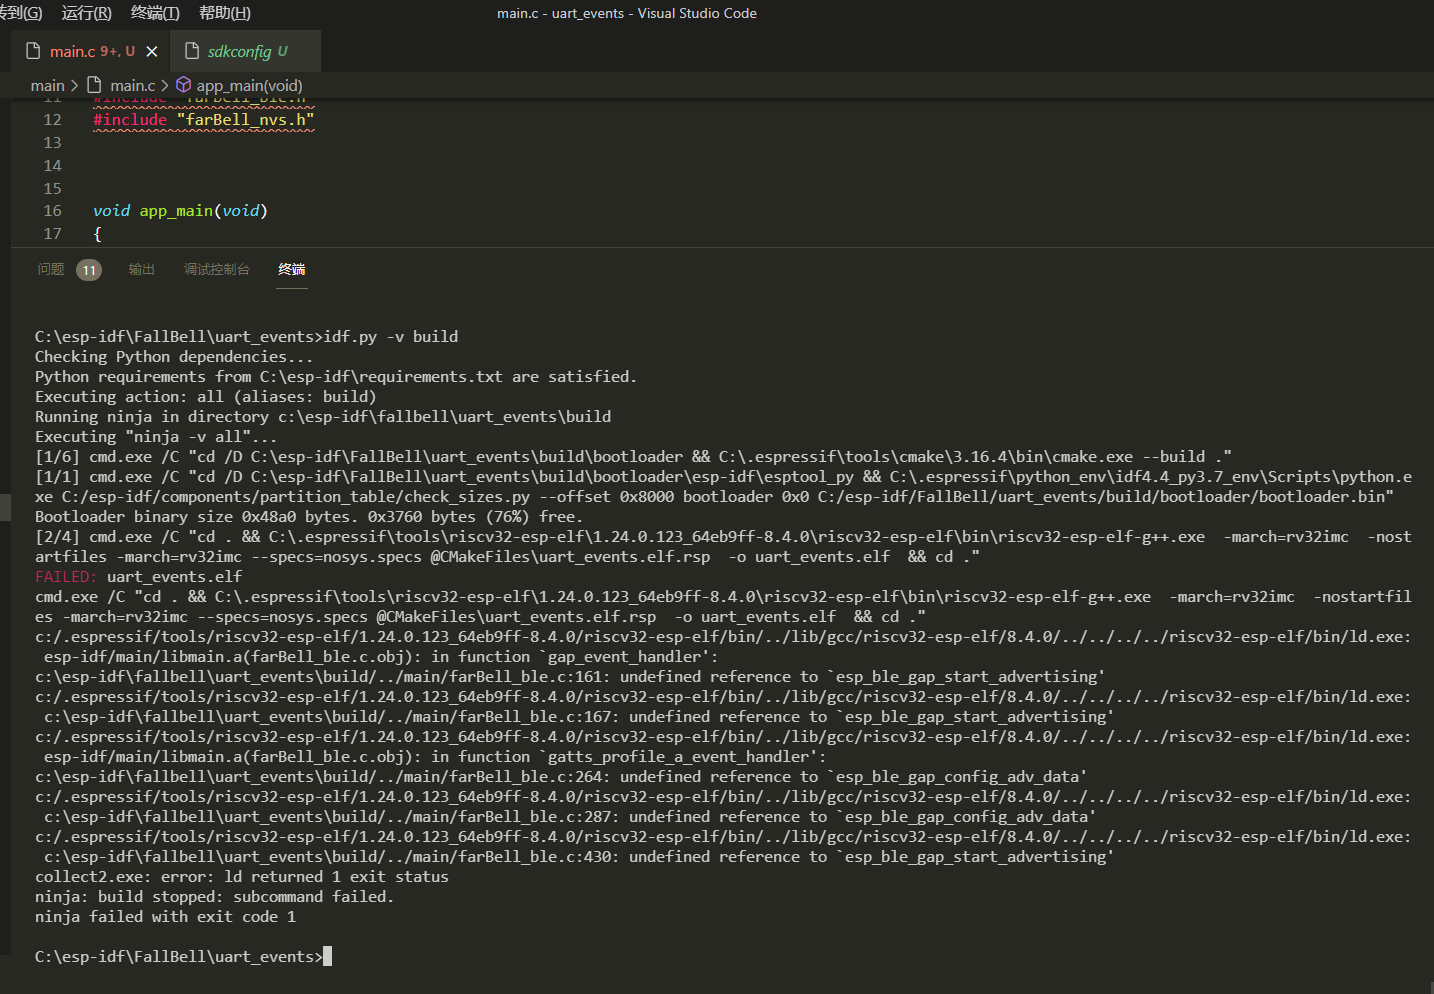The width and height of the screenshot is (1434, 994).
Task: Open the 调试控制台 debug console tab
Action: (x=217, y=270)
